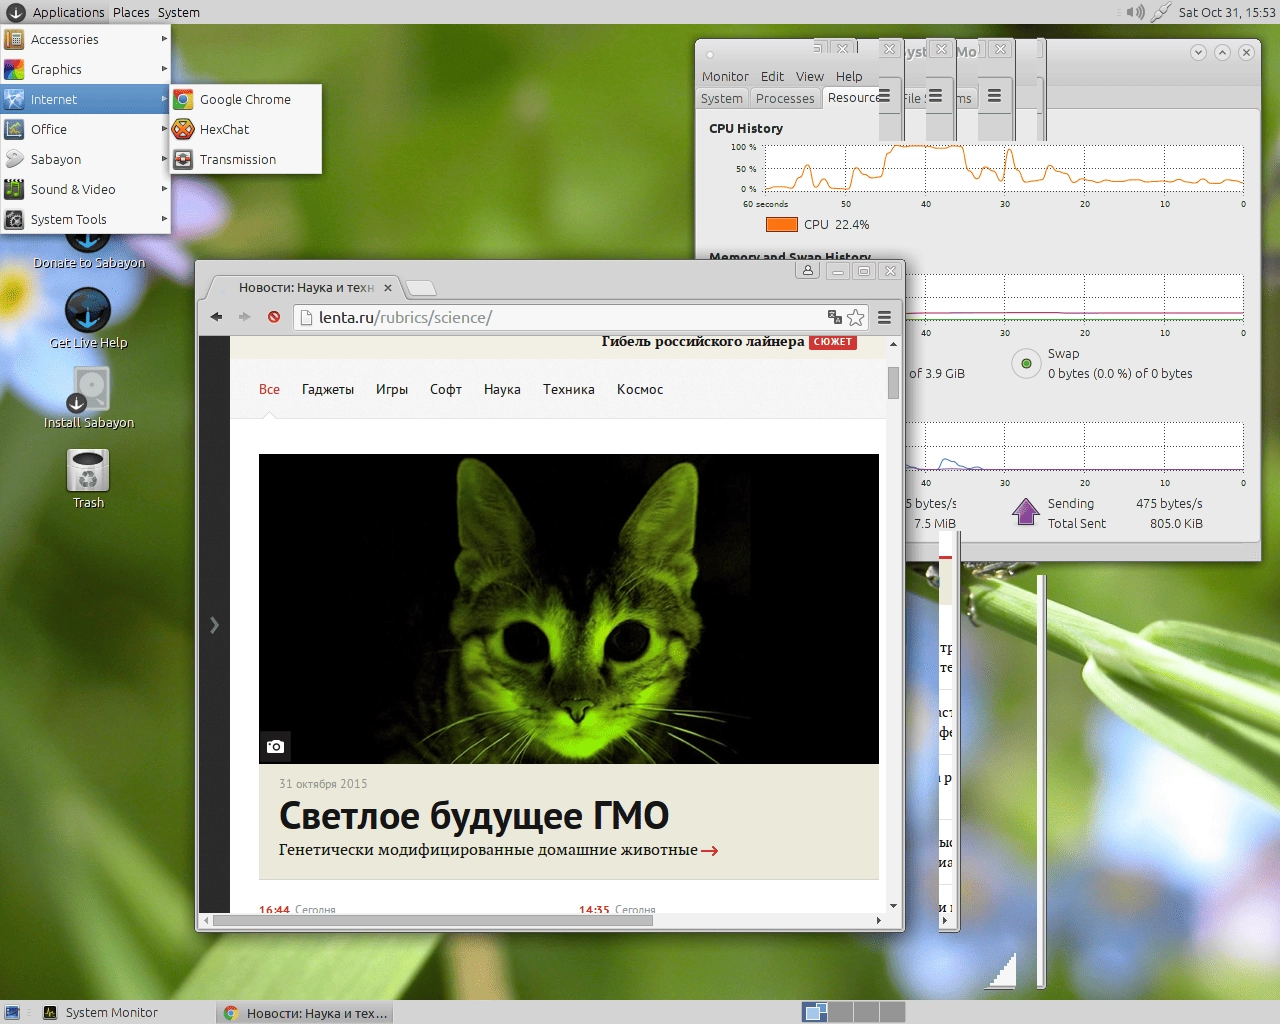The width and height of the screenshot is (1280, 1024).
Task: Bookmark this page with the star icon
Action: pyautogui.click(x=856, y=317)
